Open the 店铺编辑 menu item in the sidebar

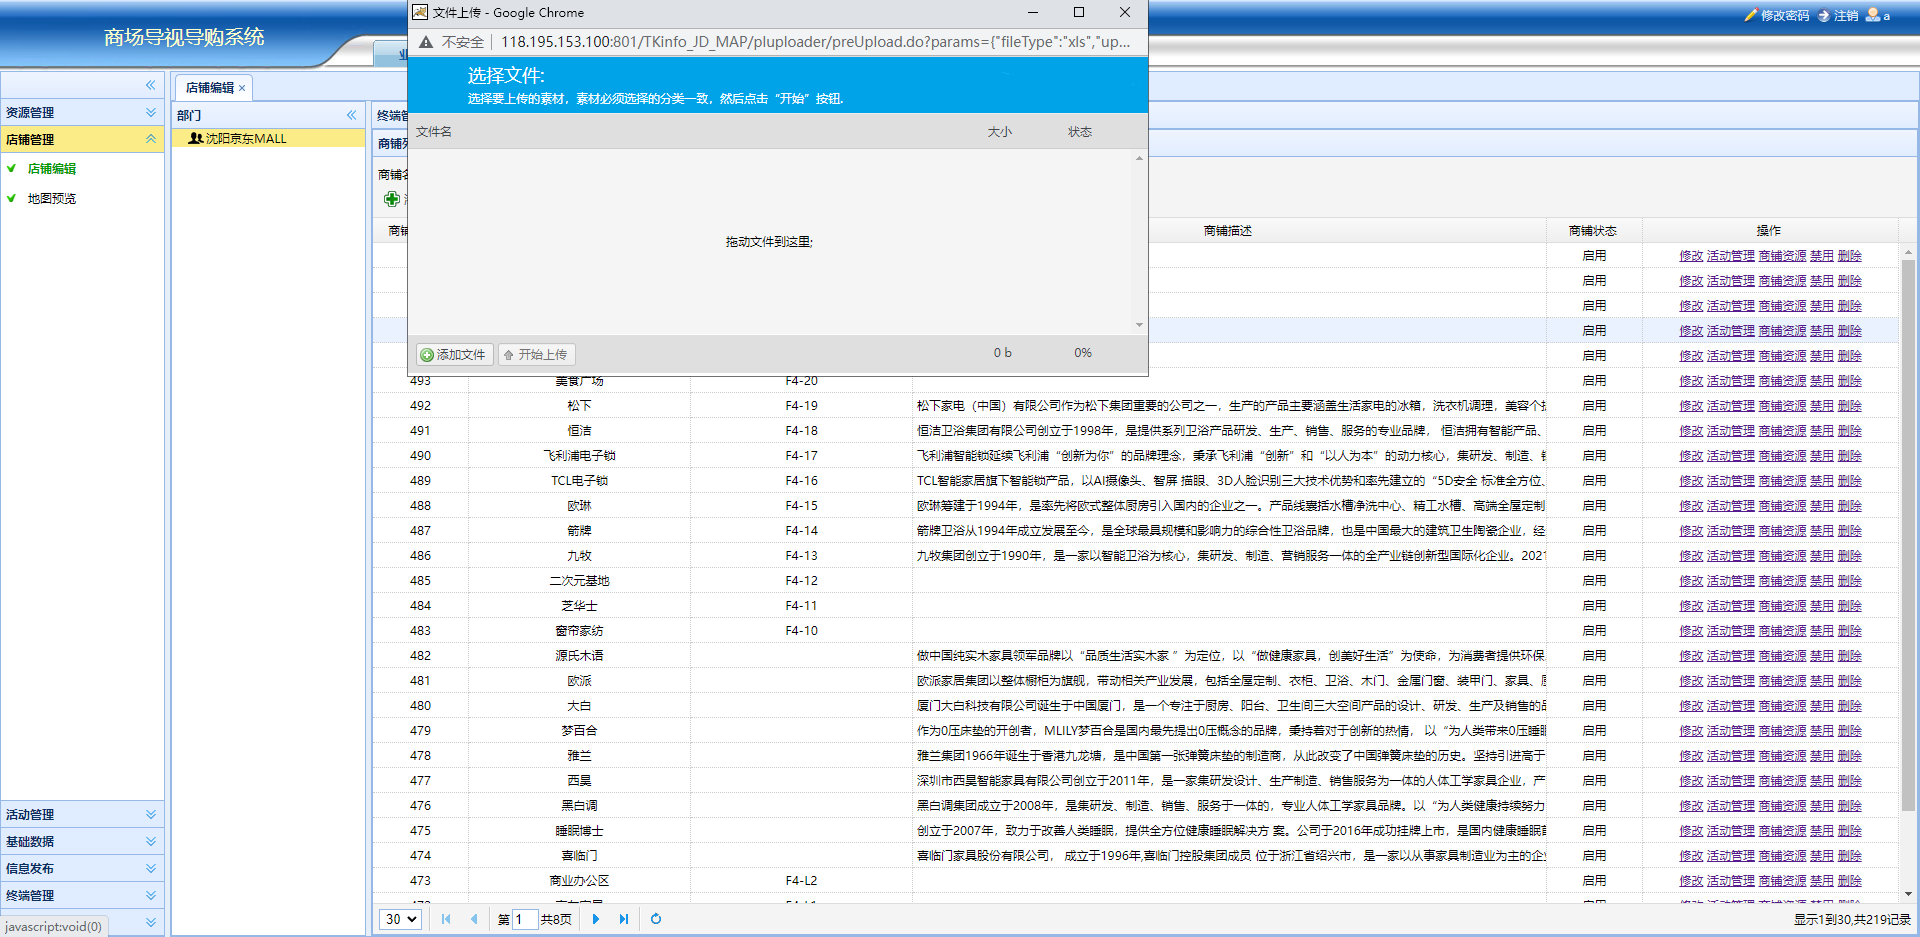click(52, 169)
